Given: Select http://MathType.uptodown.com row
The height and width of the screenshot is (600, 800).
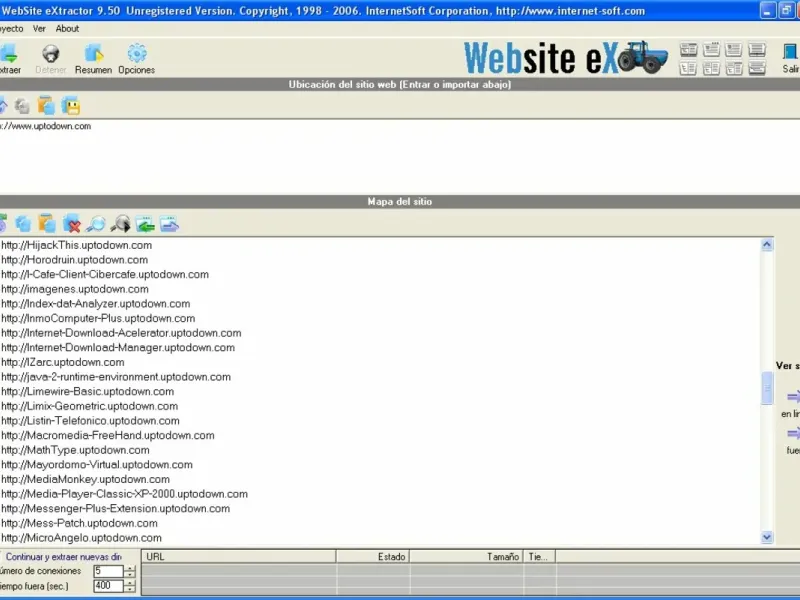Looking at the screenshot, I should 76,450.
